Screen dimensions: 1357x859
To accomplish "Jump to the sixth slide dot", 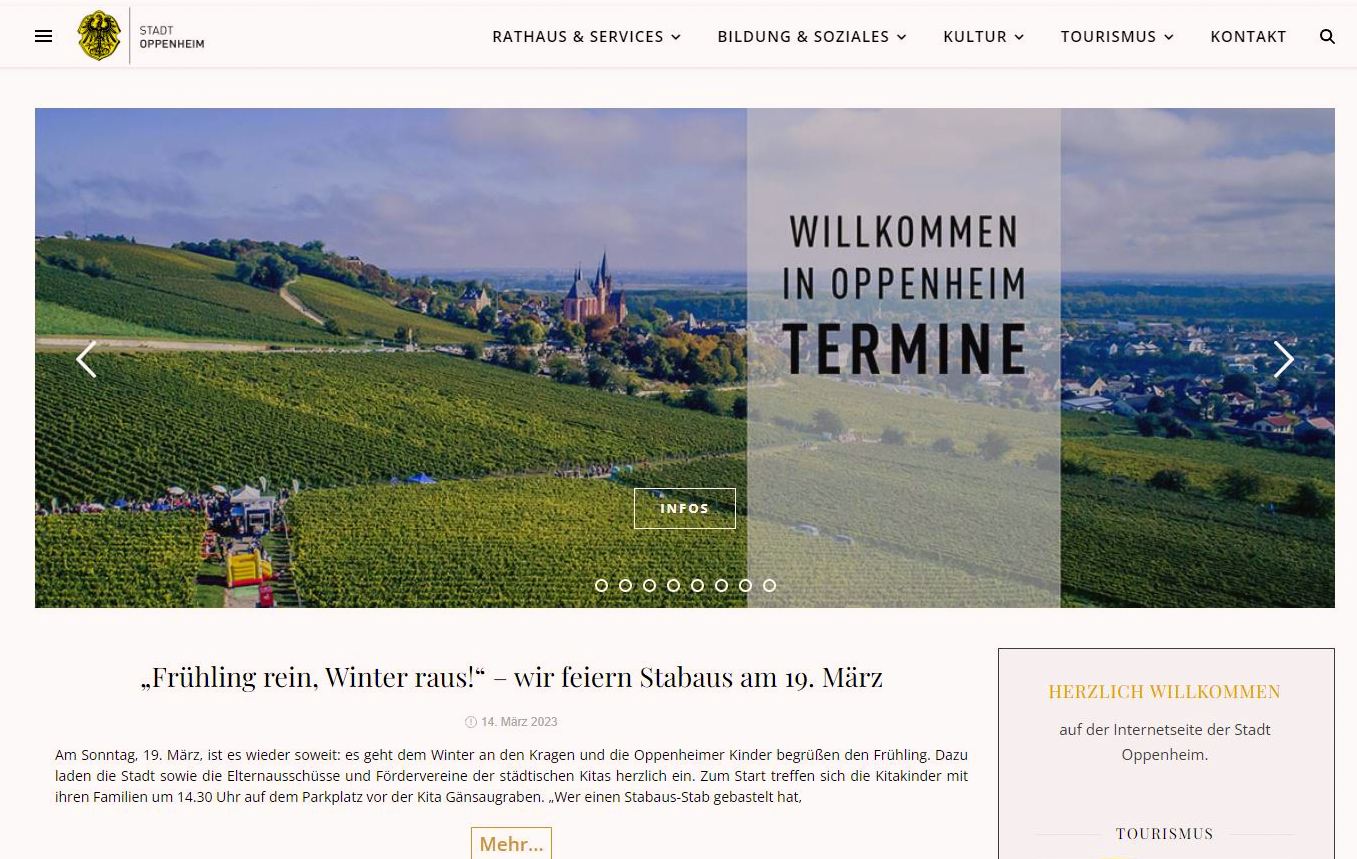I will [x=721, y=585].
